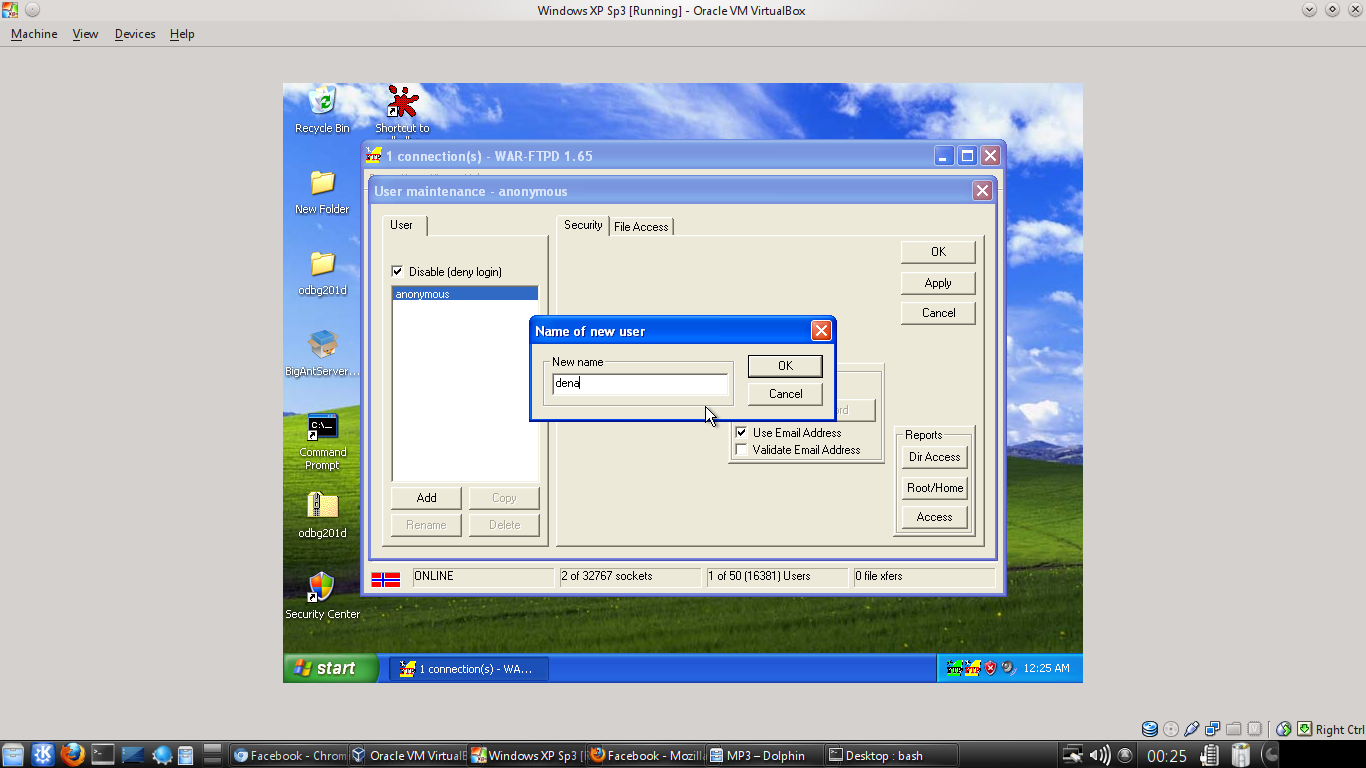Open the VirtualBox Devices menu

click(135, 34)
